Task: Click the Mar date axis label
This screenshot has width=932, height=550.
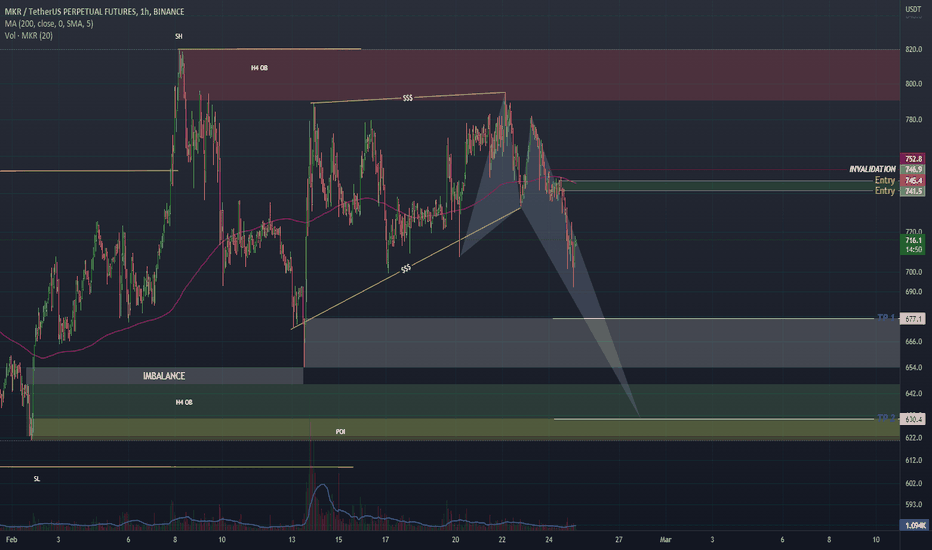Action: (665, 540)
